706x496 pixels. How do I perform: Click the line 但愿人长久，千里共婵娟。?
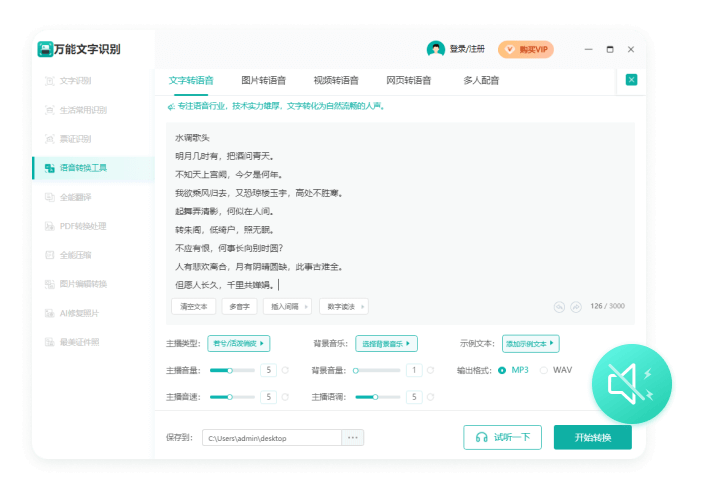(225, 285)
